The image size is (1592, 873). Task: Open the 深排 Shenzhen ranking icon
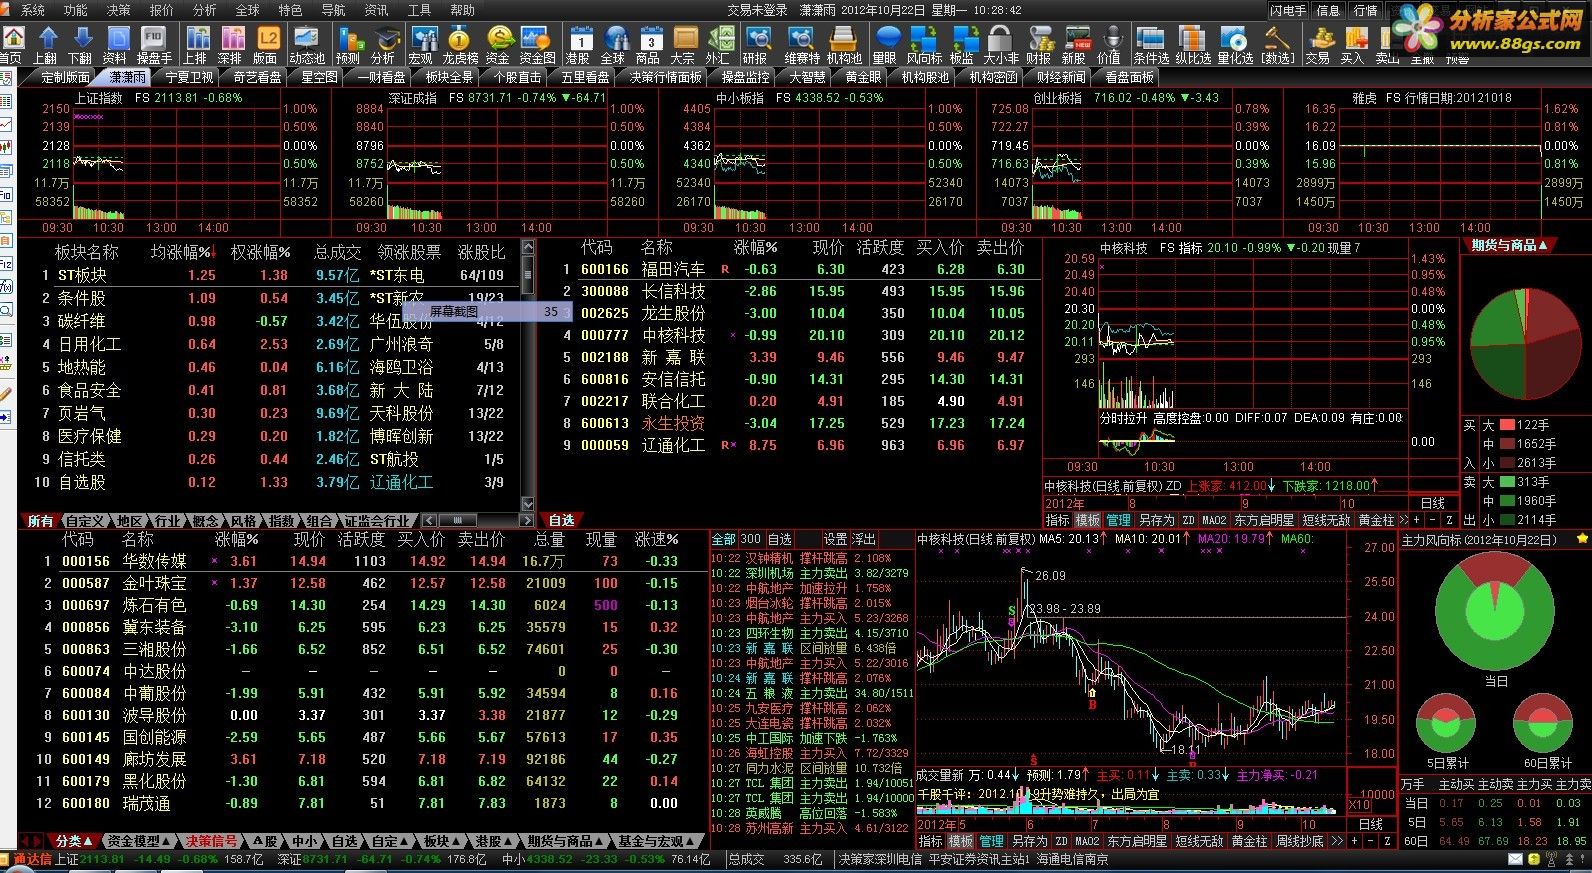point(231,45)
